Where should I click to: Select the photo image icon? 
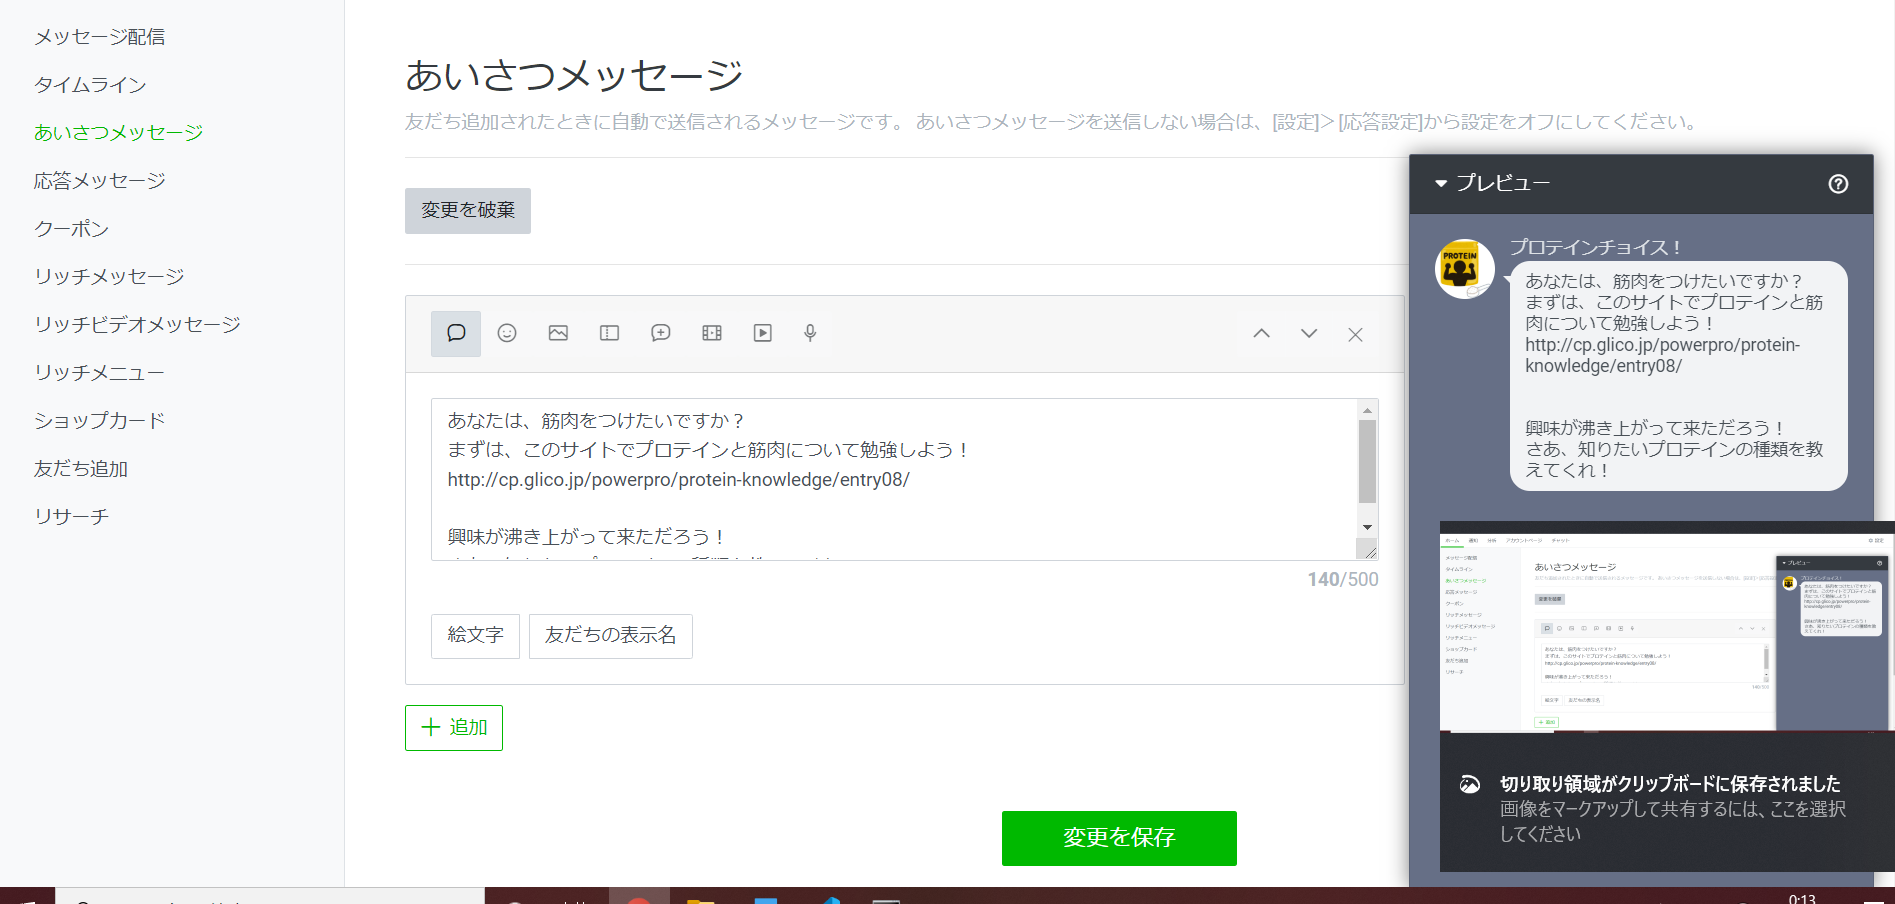point(558,333)
